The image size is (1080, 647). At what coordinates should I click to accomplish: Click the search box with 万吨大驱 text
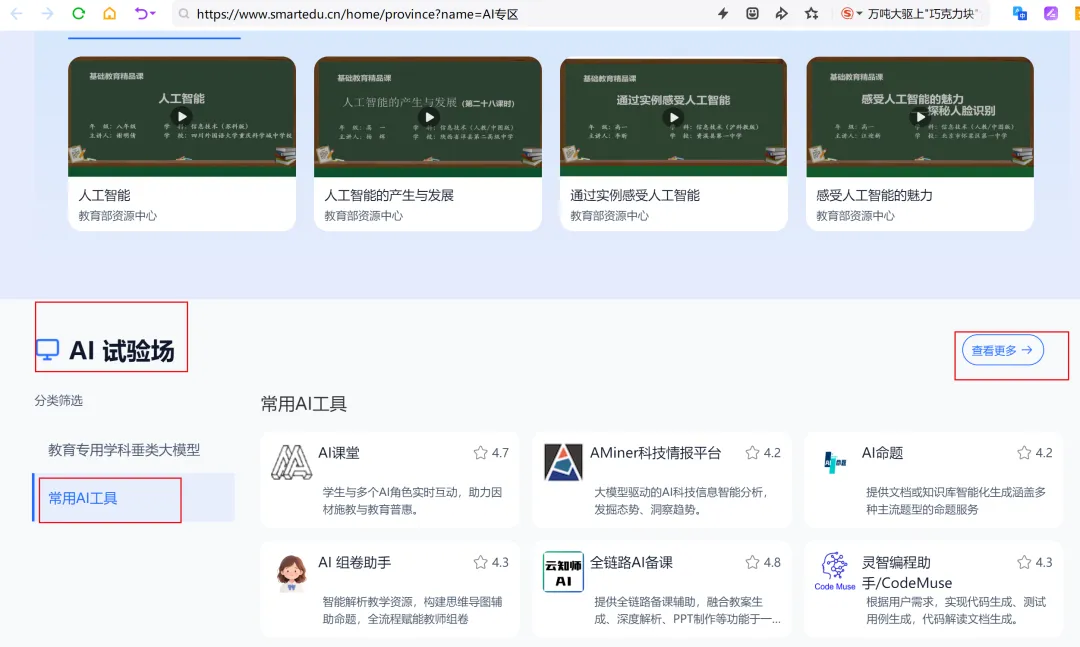click(x=923, y=14)
